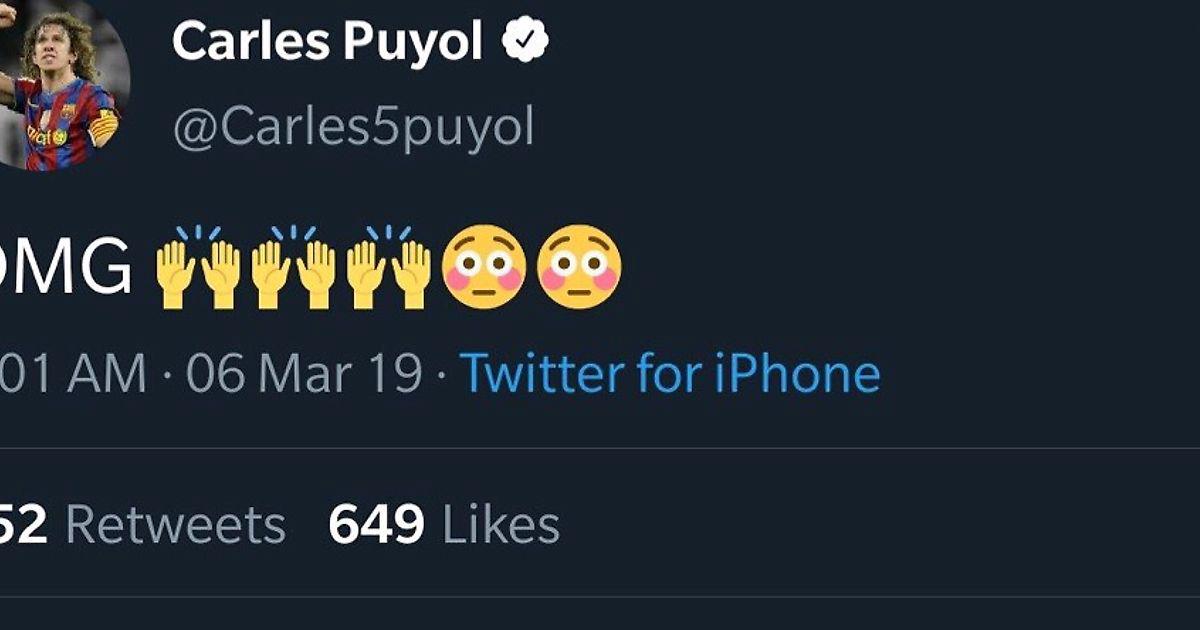Image resolution: width=1200 pixels, height=630 pixels.
Task: Click the 06 Mar 19 date
Action: [x=304, y=374]
